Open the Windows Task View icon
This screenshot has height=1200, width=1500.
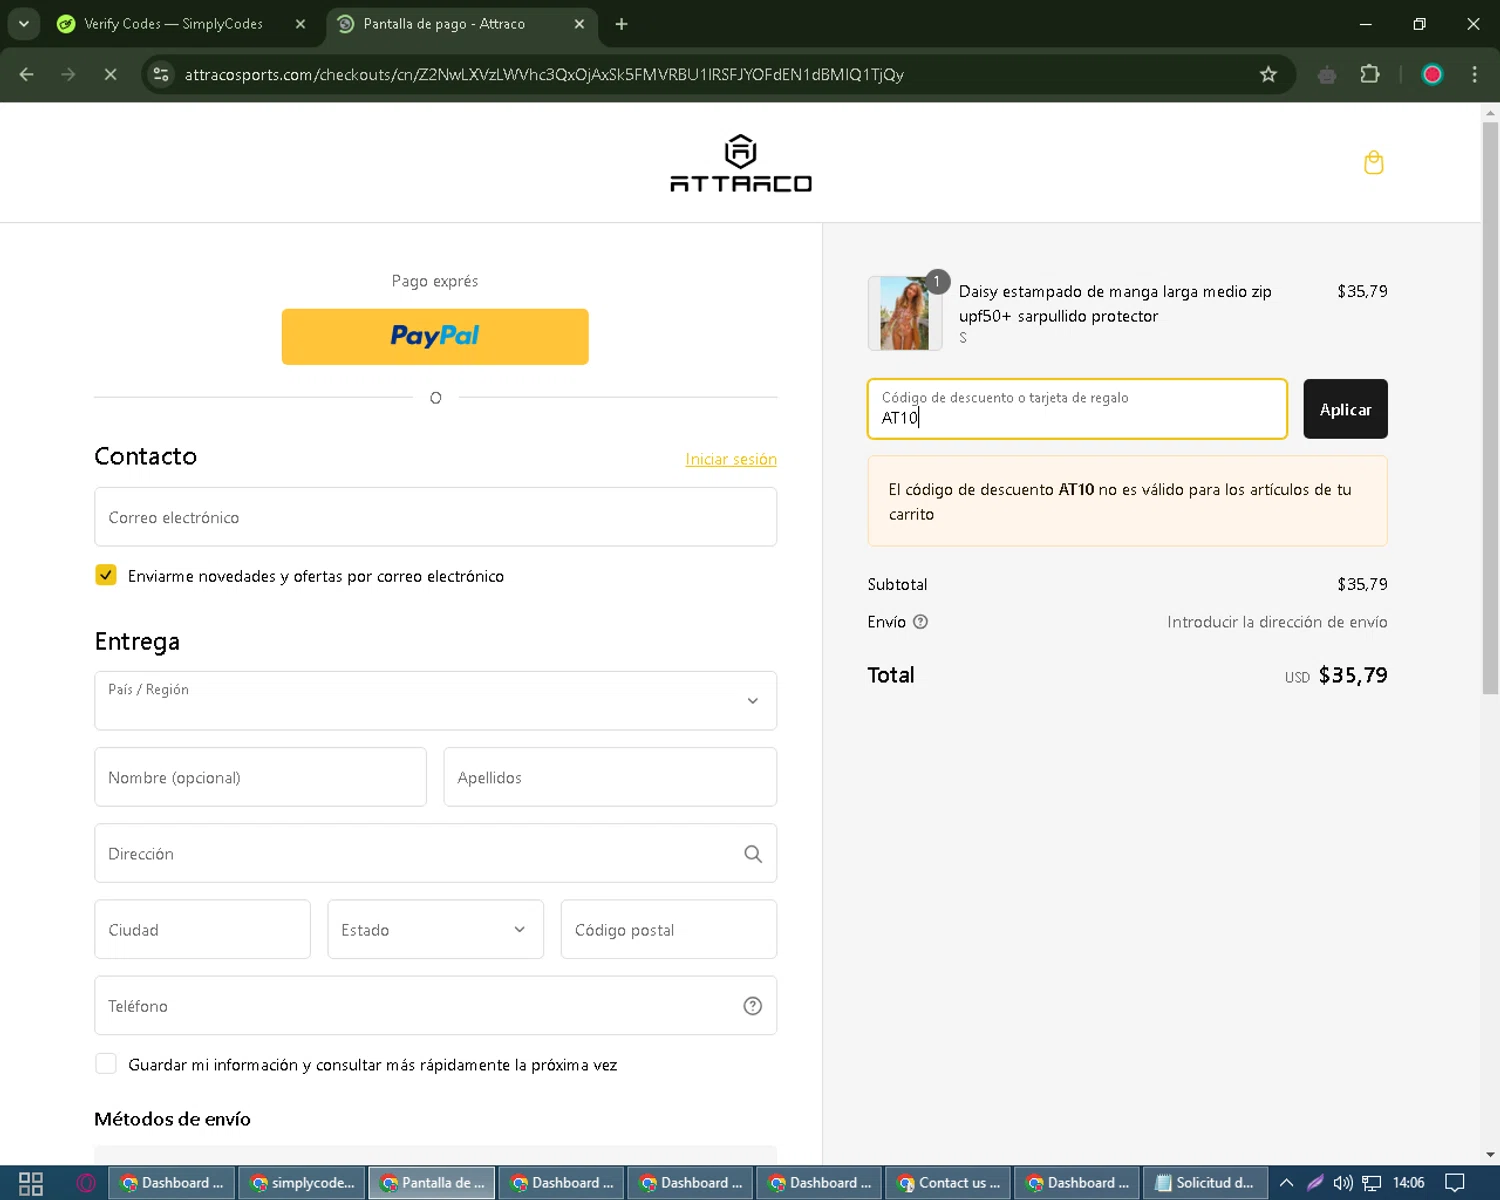pos(31,1183)
